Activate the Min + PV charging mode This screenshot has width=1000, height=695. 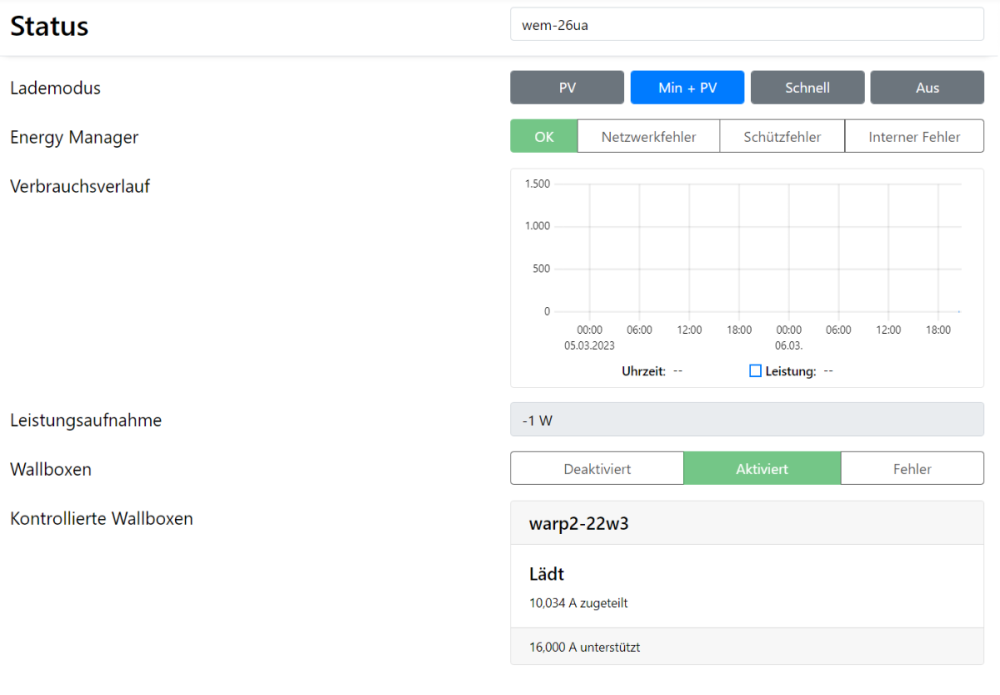687,88
